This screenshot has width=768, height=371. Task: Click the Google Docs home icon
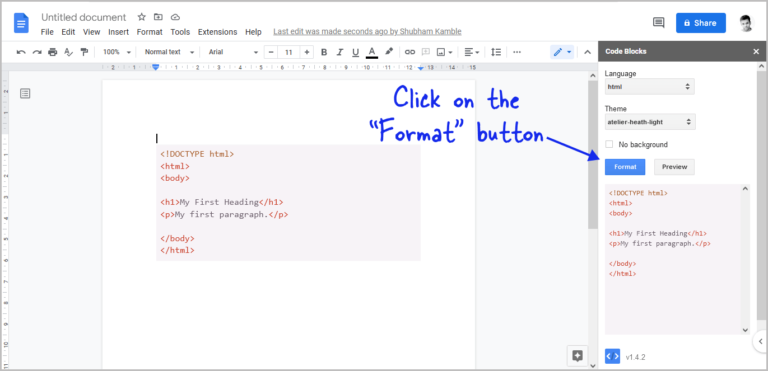[22, 23]
